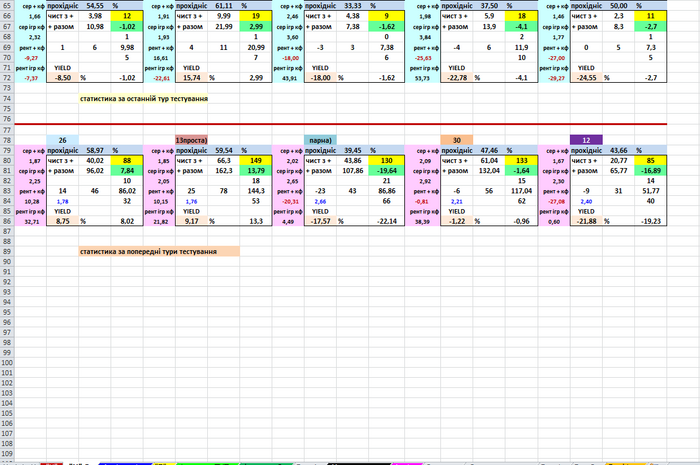Click the YIELD value '-22,78'

456,78
